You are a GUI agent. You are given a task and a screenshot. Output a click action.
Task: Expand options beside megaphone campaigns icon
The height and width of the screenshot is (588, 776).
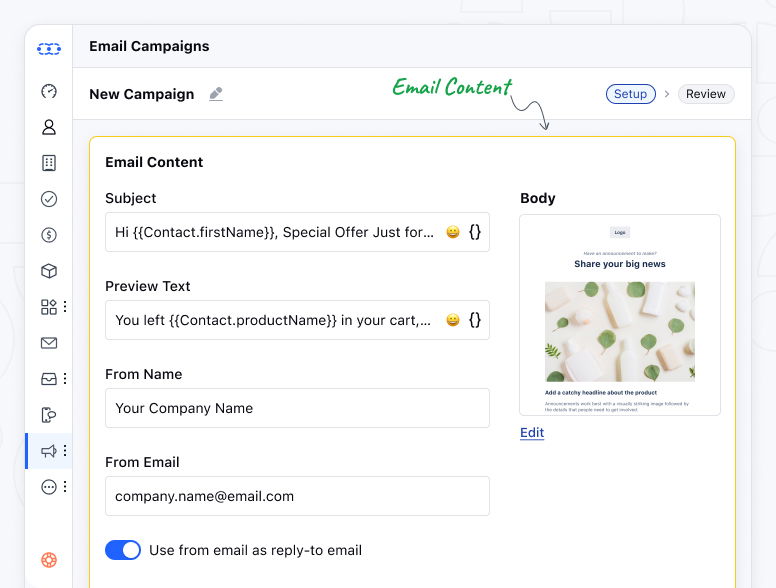65,451
